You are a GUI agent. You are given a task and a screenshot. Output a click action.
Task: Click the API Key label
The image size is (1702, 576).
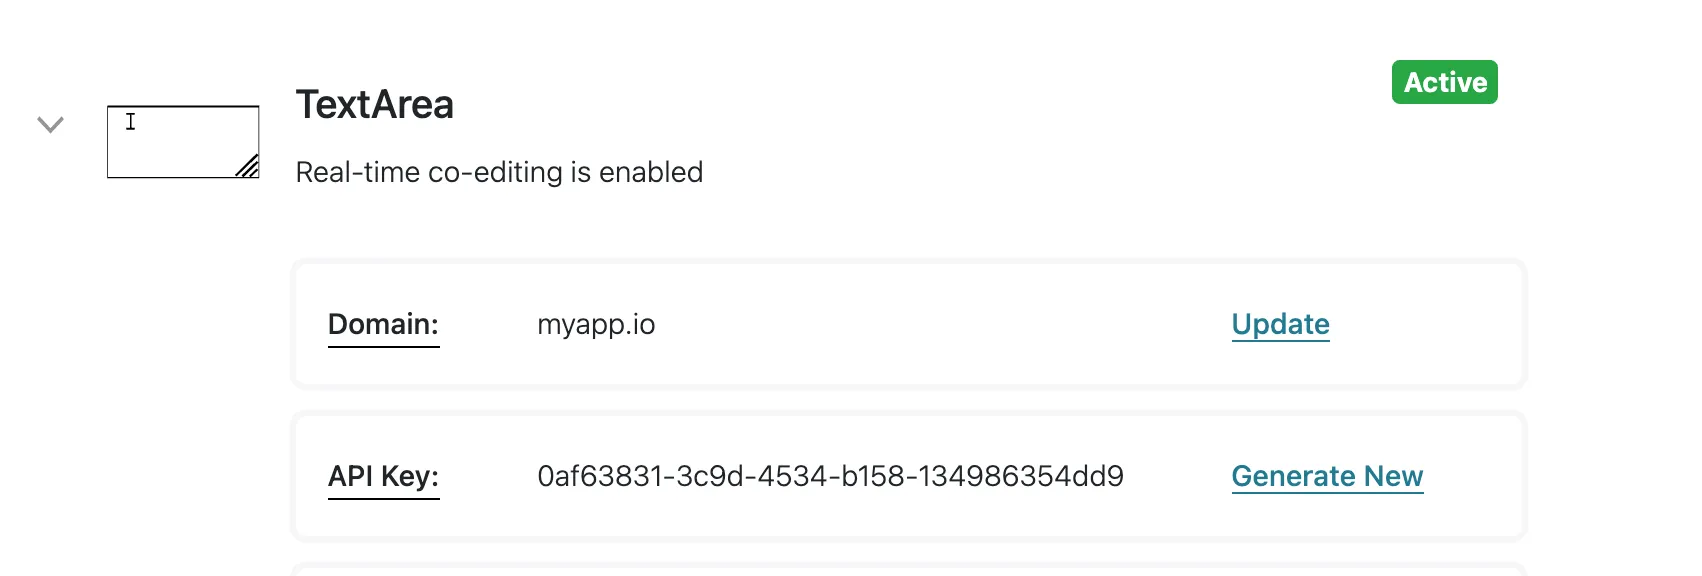(x=383, y=476)
